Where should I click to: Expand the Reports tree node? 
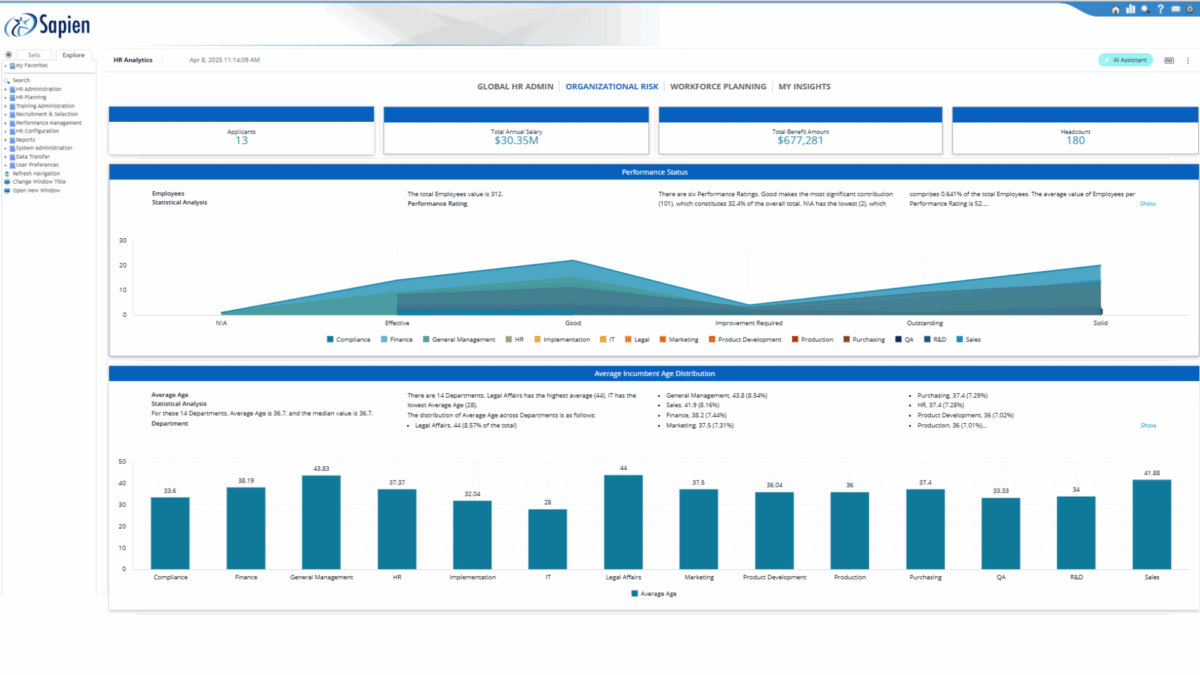(x=5, y=140)
